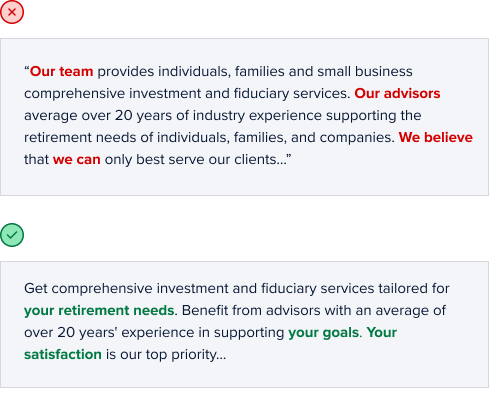Click 'provides individuals, families and small business' text
The image size is (500, 400).
click(255, 71)
